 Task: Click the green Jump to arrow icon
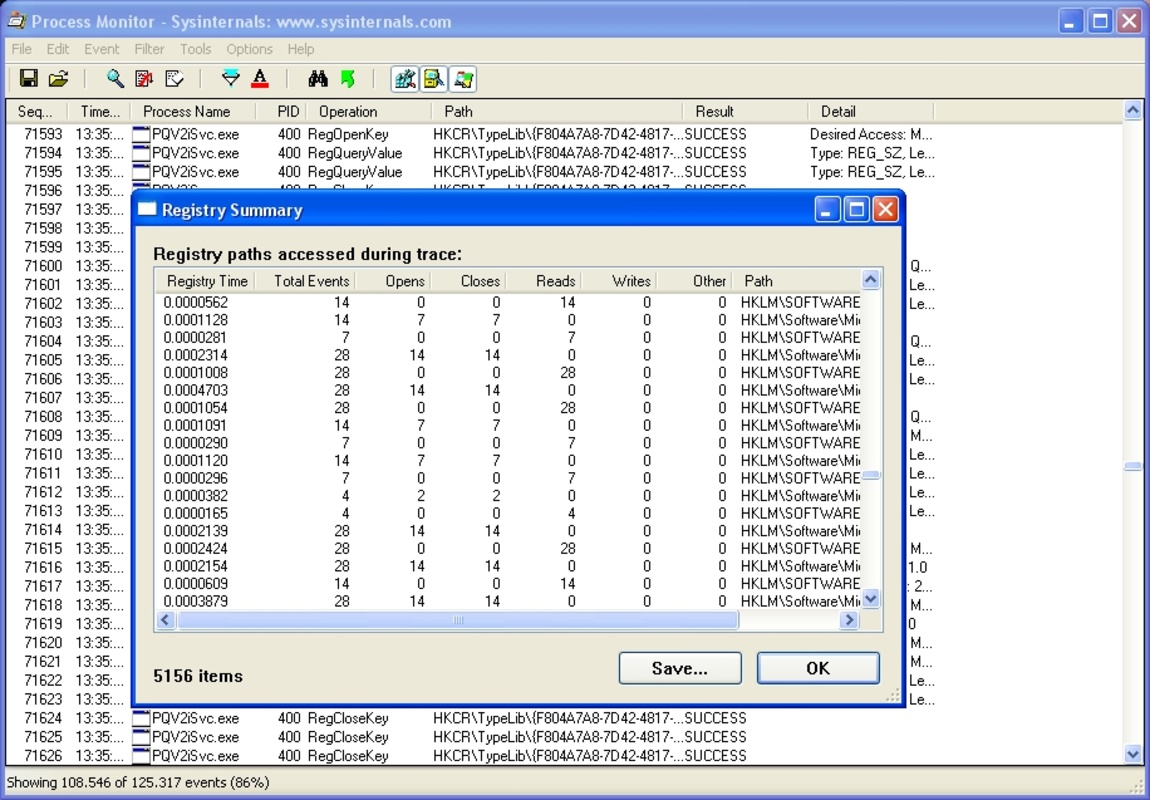click(x=347, y=79)
